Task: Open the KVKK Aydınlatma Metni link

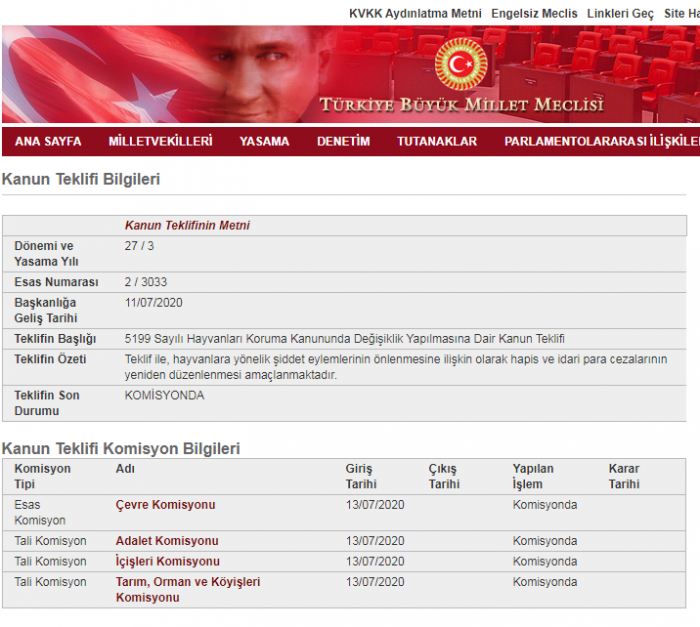Action: (415, 13)
